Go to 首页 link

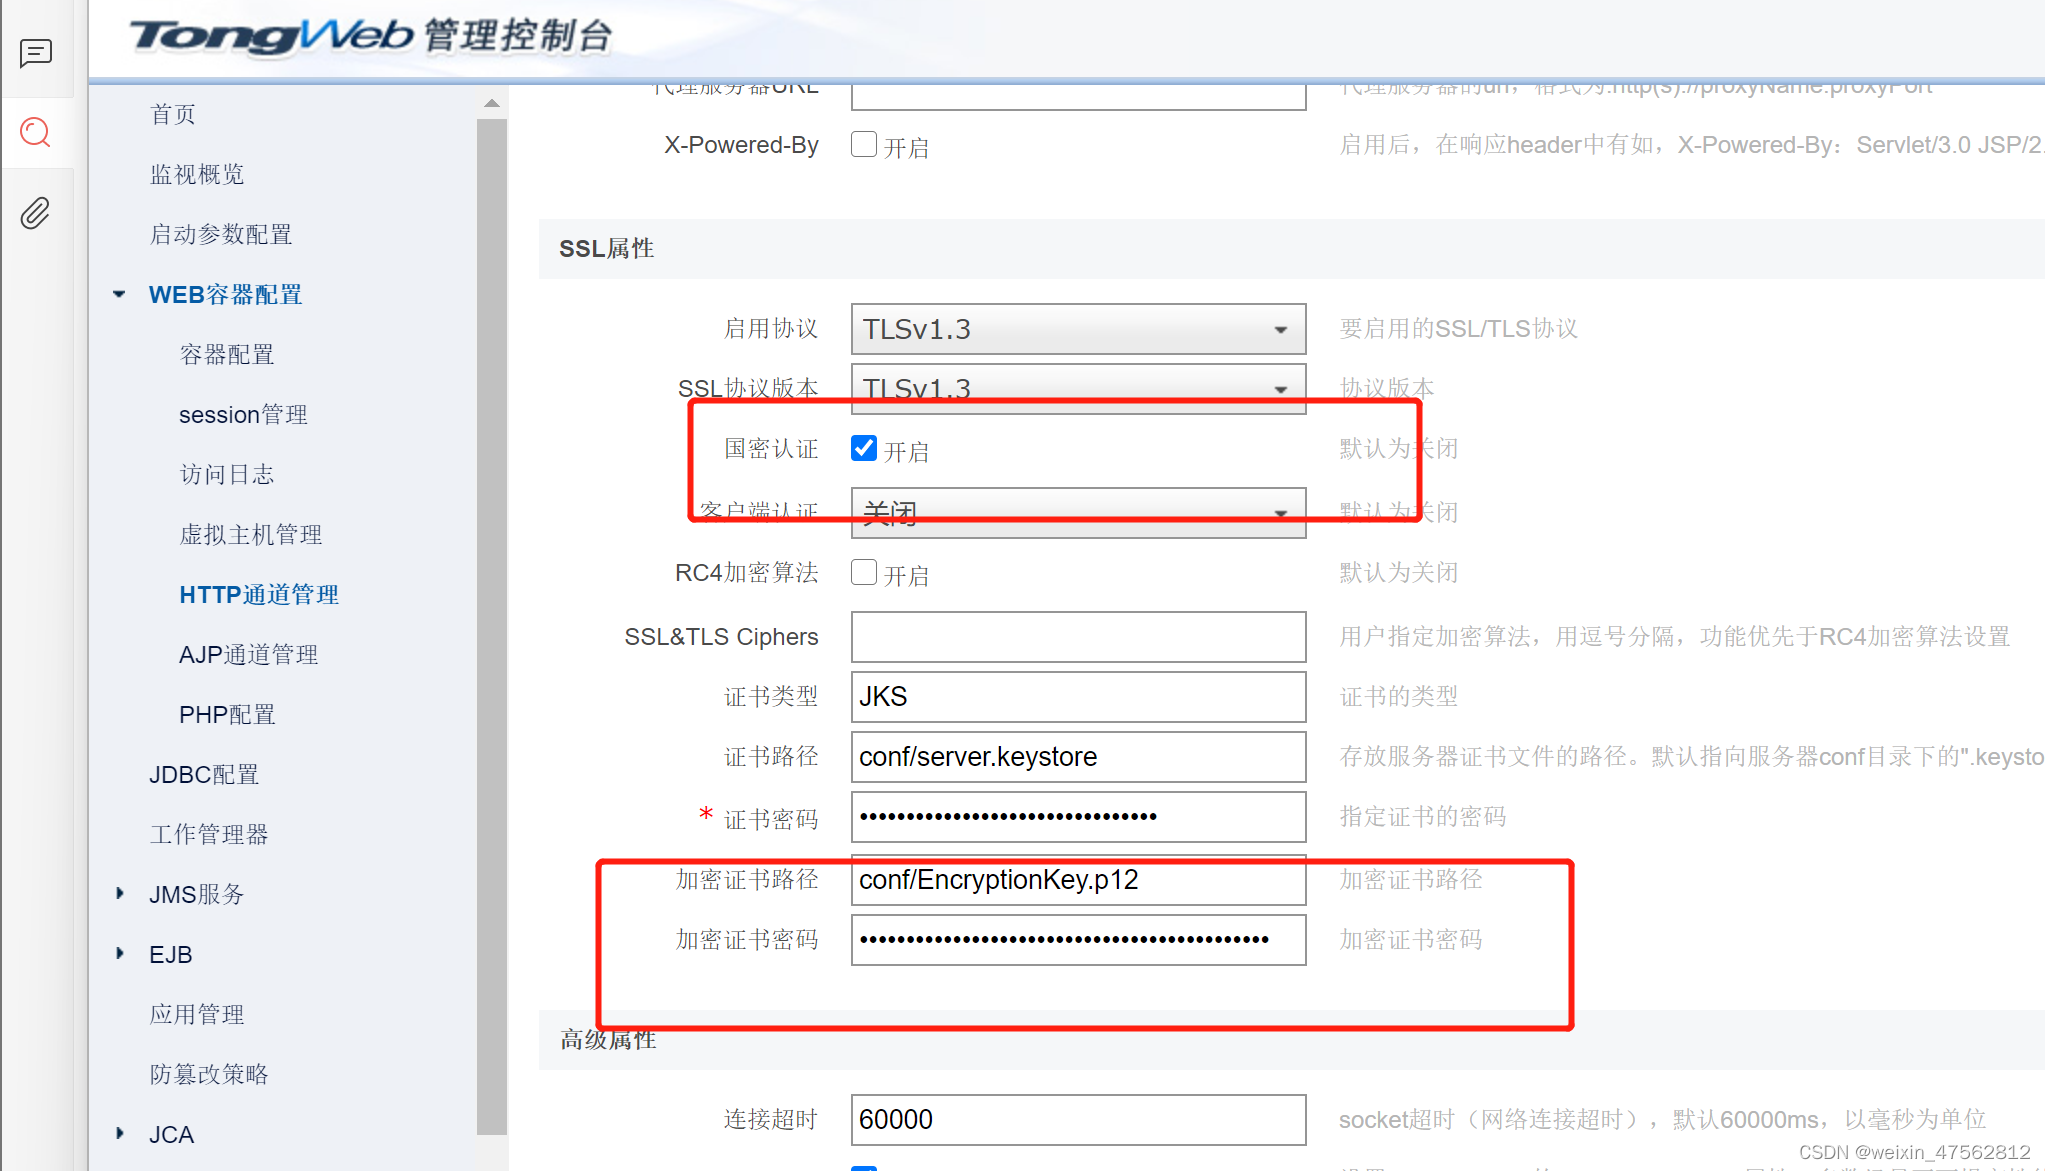click(x=173, y=114)
